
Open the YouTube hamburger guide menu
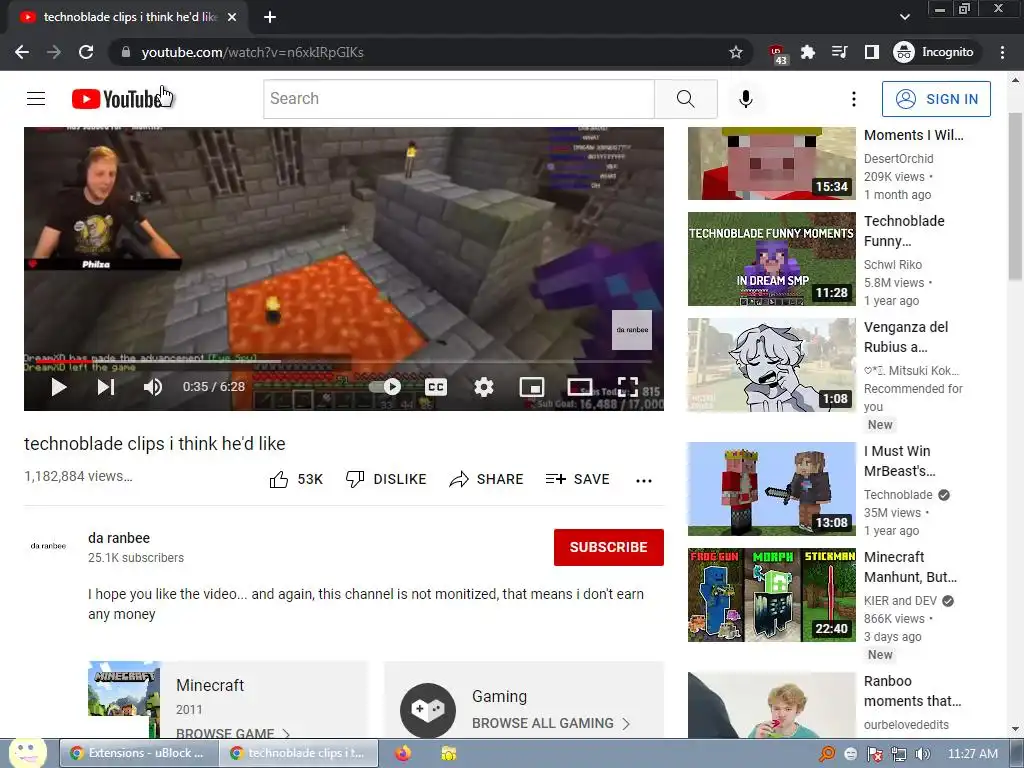point(36,99)
